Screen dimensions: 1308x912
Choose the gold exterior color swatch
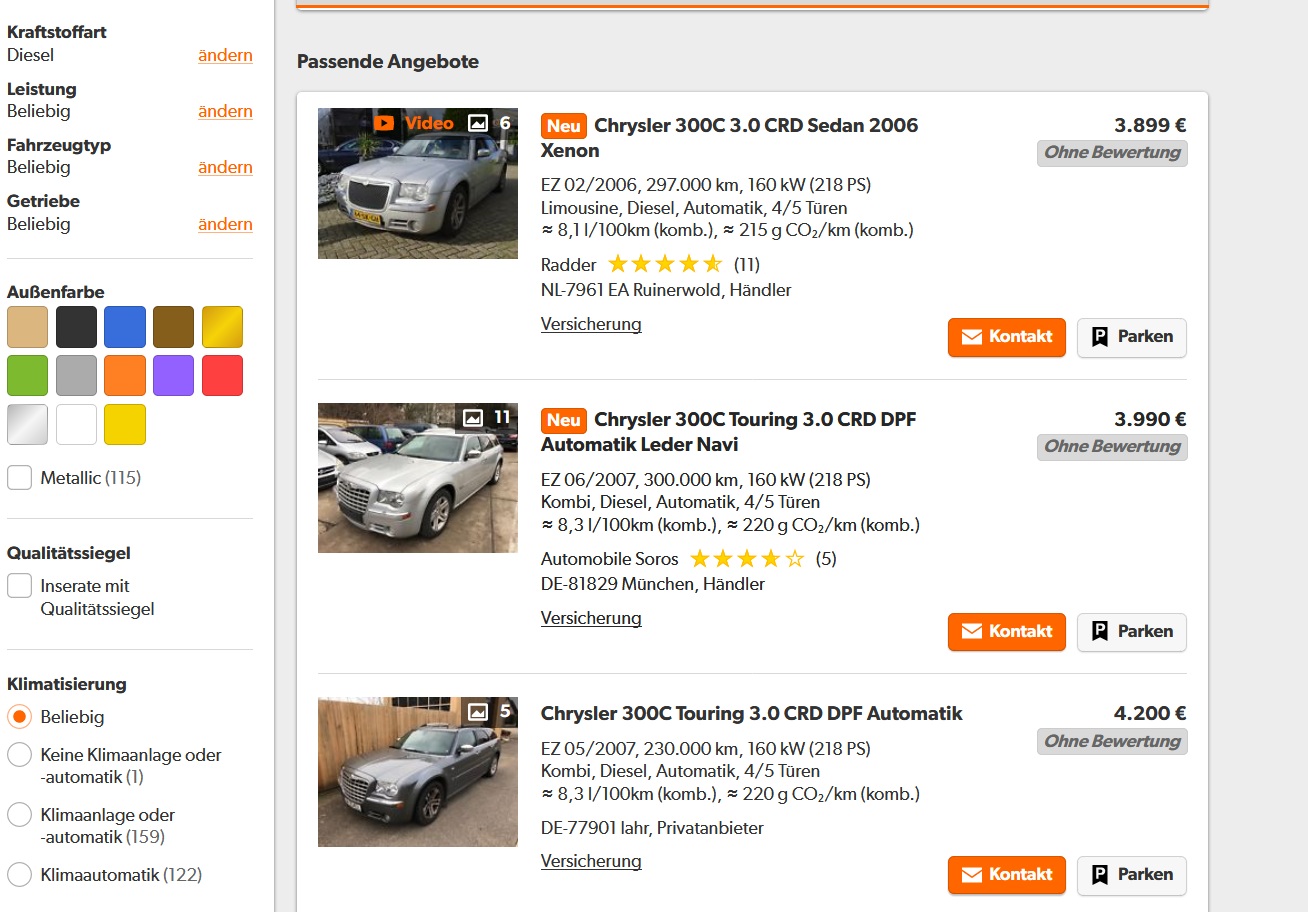pyautogui.click(x=222, y=327)
